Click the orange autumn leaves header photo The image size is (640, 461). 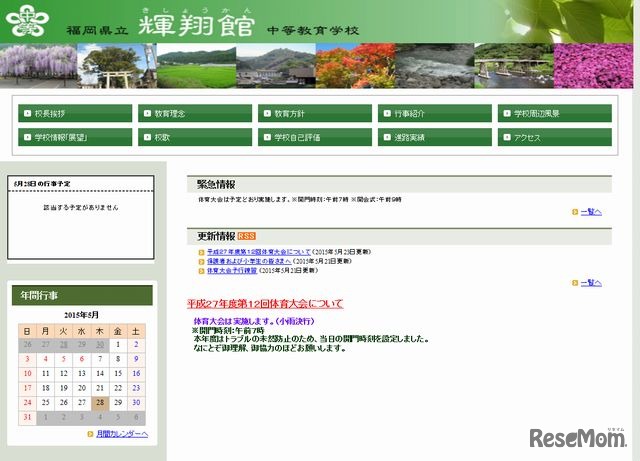click(x=356, y=66)
